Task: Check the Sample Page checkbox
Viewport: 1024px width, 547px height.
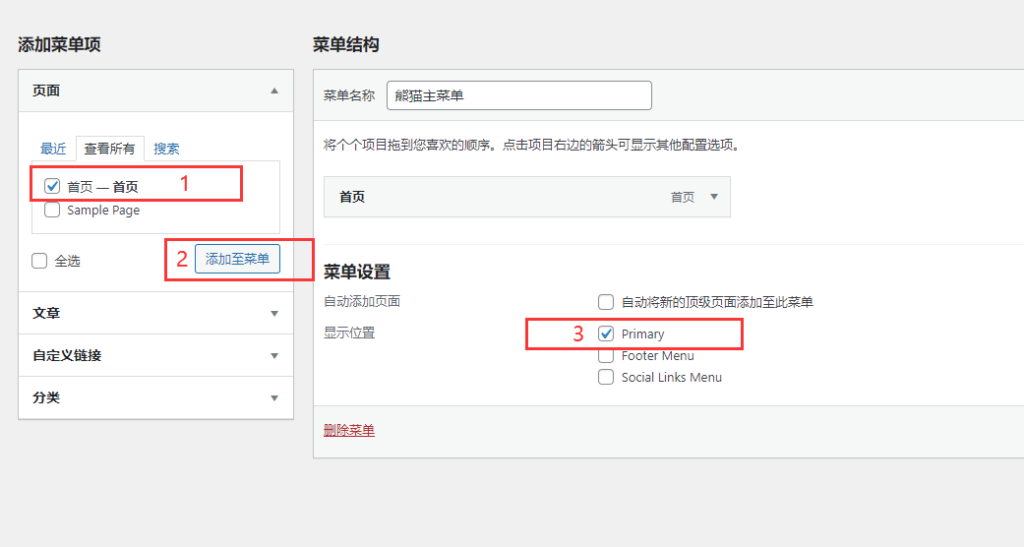Action: pos(52,210)
